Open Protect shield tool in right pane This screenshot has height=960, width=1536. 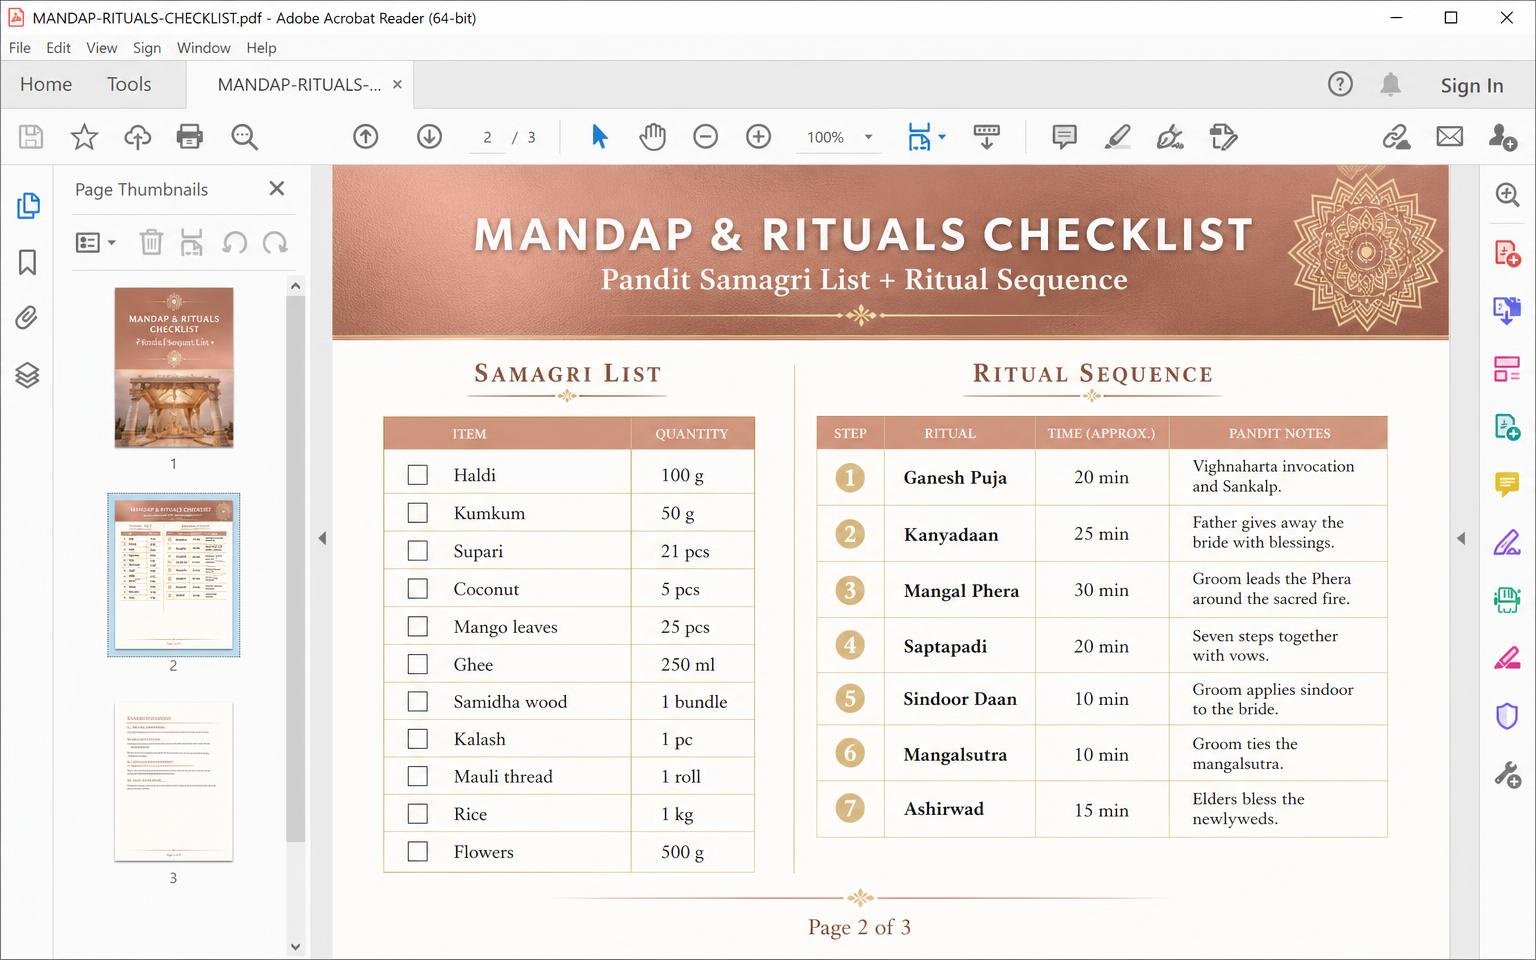tap(1507, 716)
